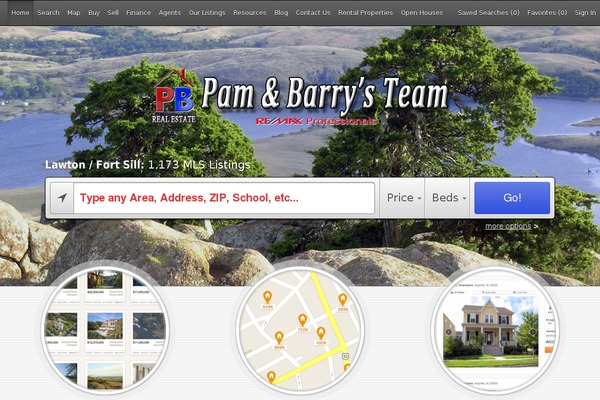Image resolution: width=600 pixels, height=400 pixels.
Task: Open Favorites (0)
Action: point(547,13)
